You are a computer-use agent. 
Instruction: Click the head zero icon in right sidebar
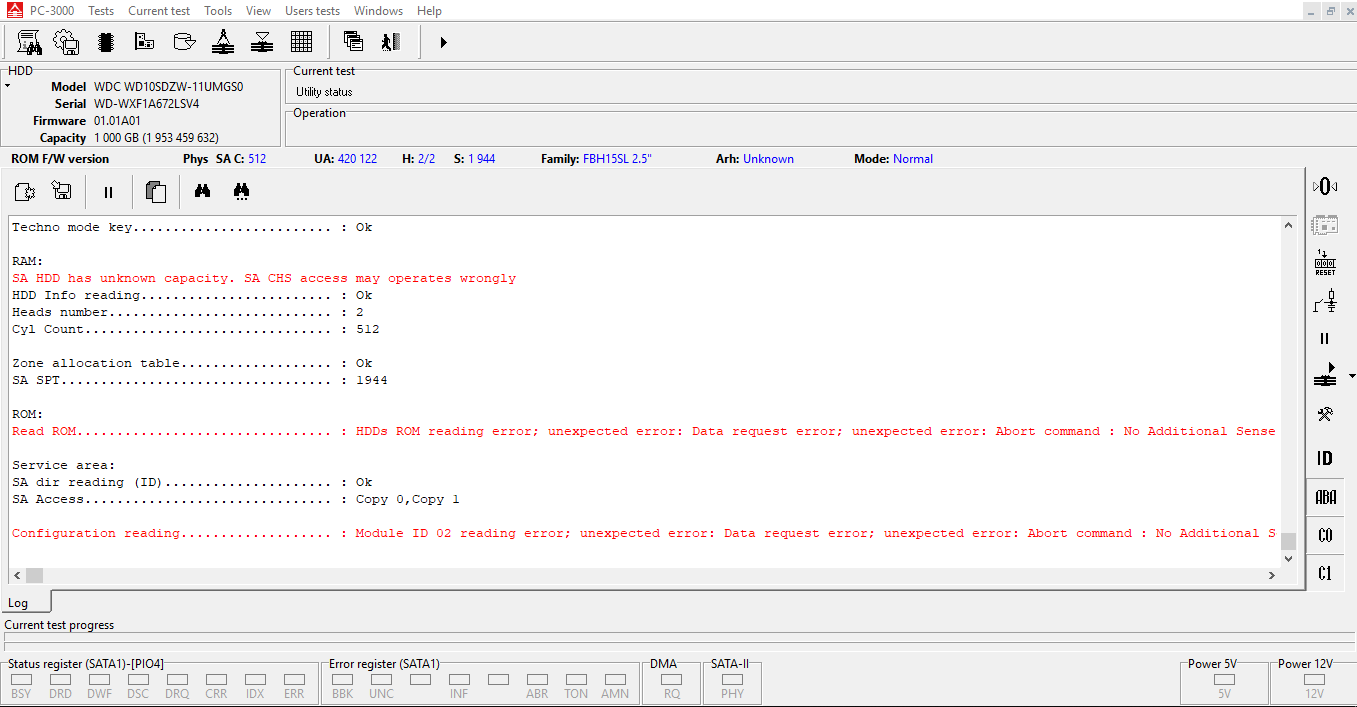pyautogui.click(x=1325, y=186)
